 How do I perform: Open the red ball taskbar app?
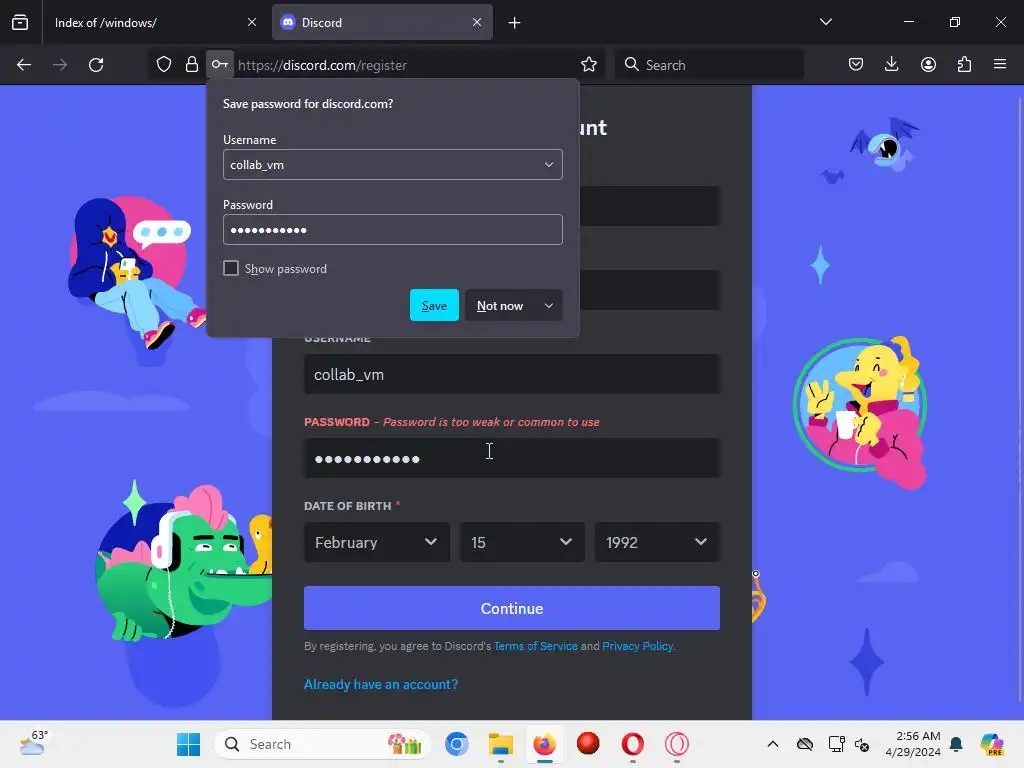[588, 744]
